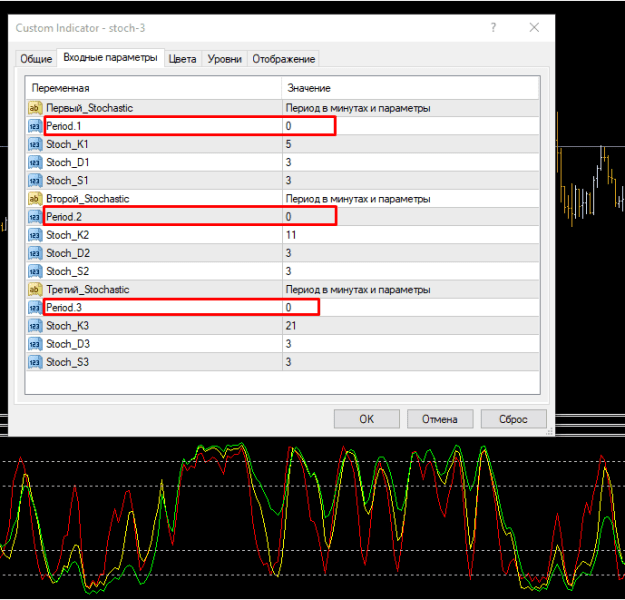Click the Stoch_S3 variable name
625x600 pixels.
point(67,362)
